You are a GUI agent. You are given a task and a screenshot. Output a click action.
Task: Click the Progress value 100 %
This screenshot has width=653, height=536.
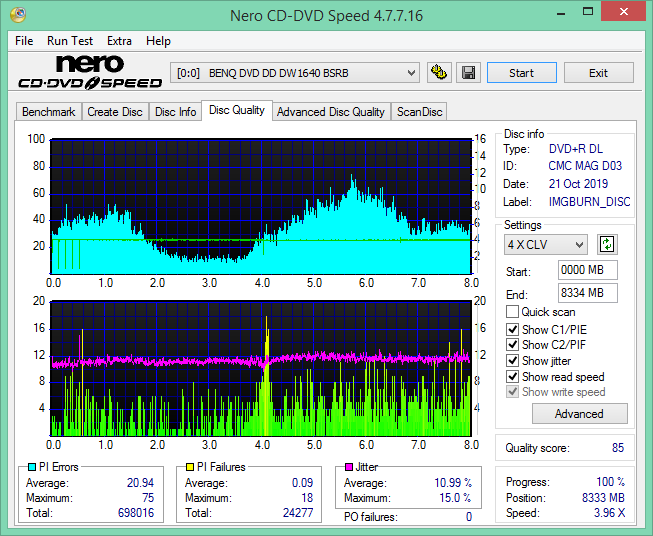point(611,482)
